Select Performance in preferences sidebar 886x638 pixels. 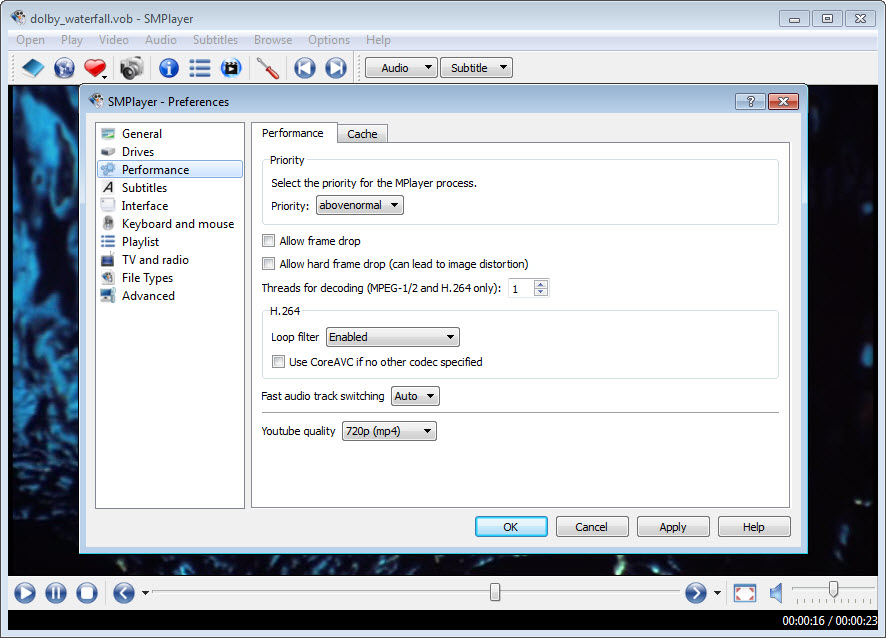click(170, 170)
